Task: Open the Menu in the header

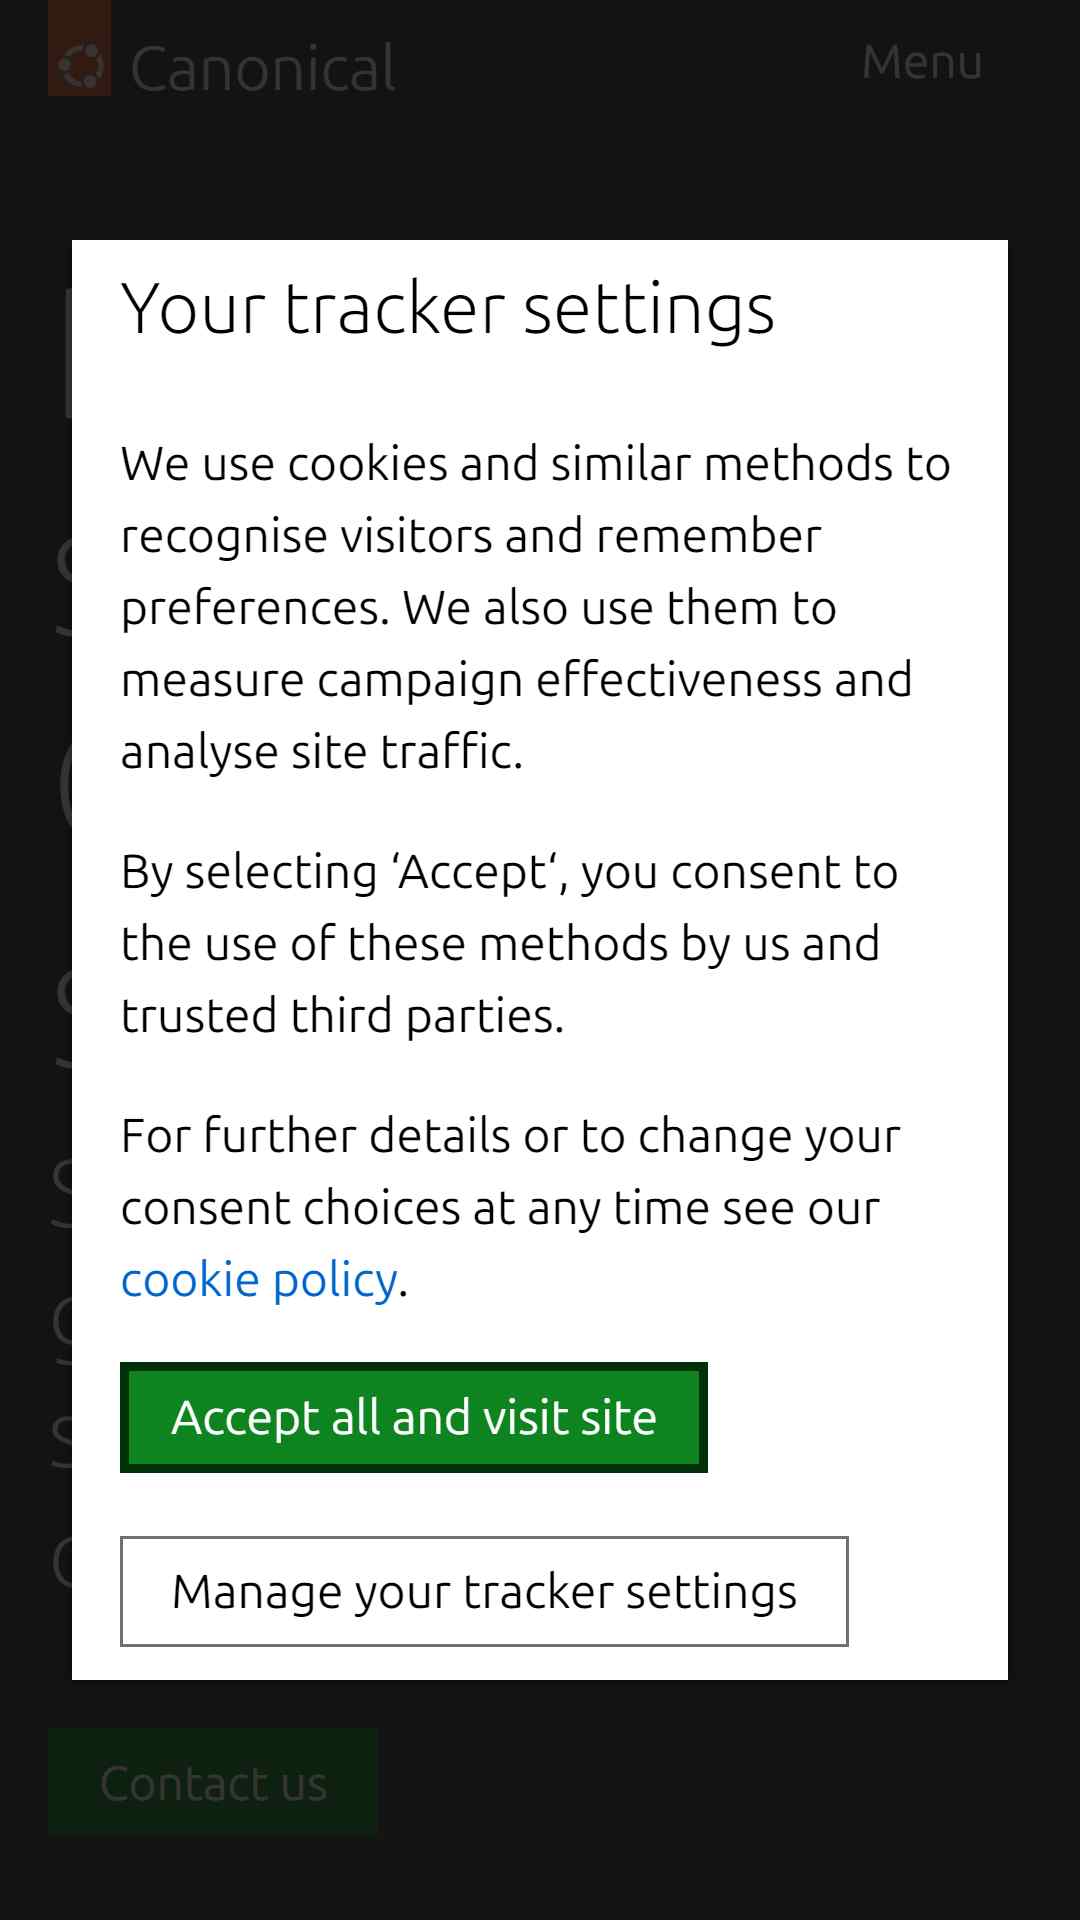Action: point(922,62)
